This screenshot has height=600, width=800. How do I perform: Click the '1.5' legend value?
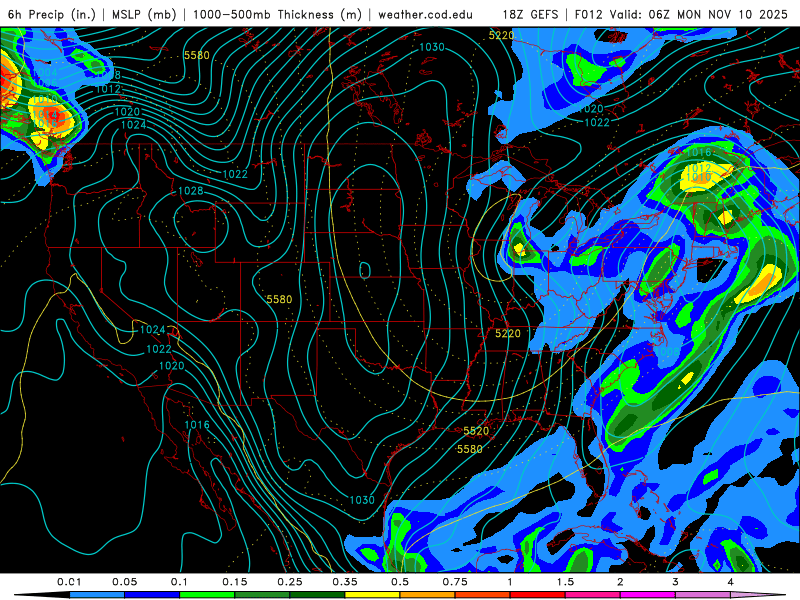(565, 582)
